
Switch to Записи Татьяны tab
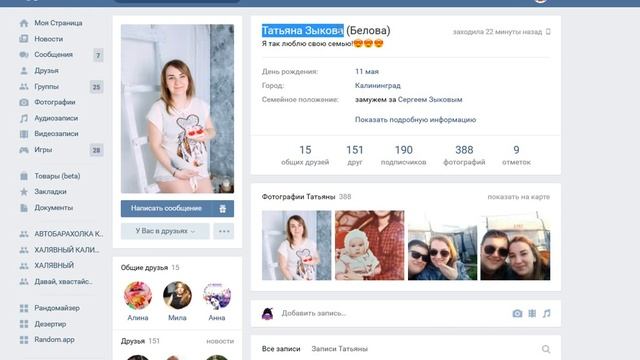click(340, 349)
